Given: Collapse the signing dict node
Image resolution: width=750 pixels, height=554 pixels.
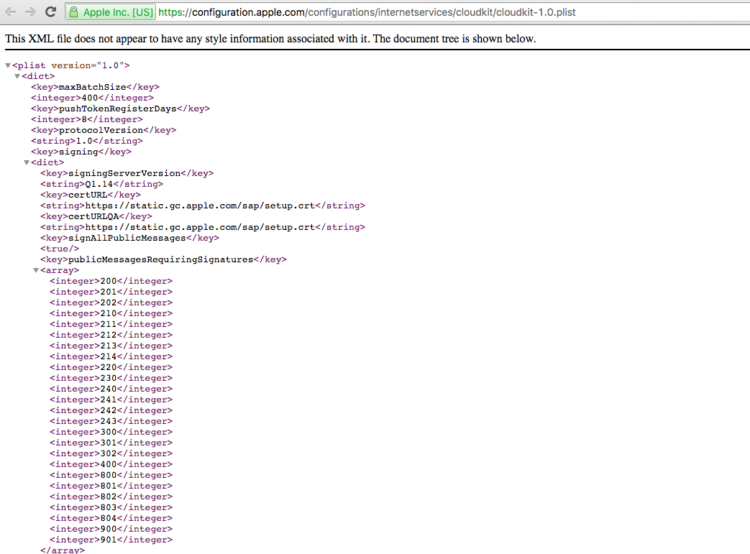Looking at the screenshot, I should [x=27, y=163].
